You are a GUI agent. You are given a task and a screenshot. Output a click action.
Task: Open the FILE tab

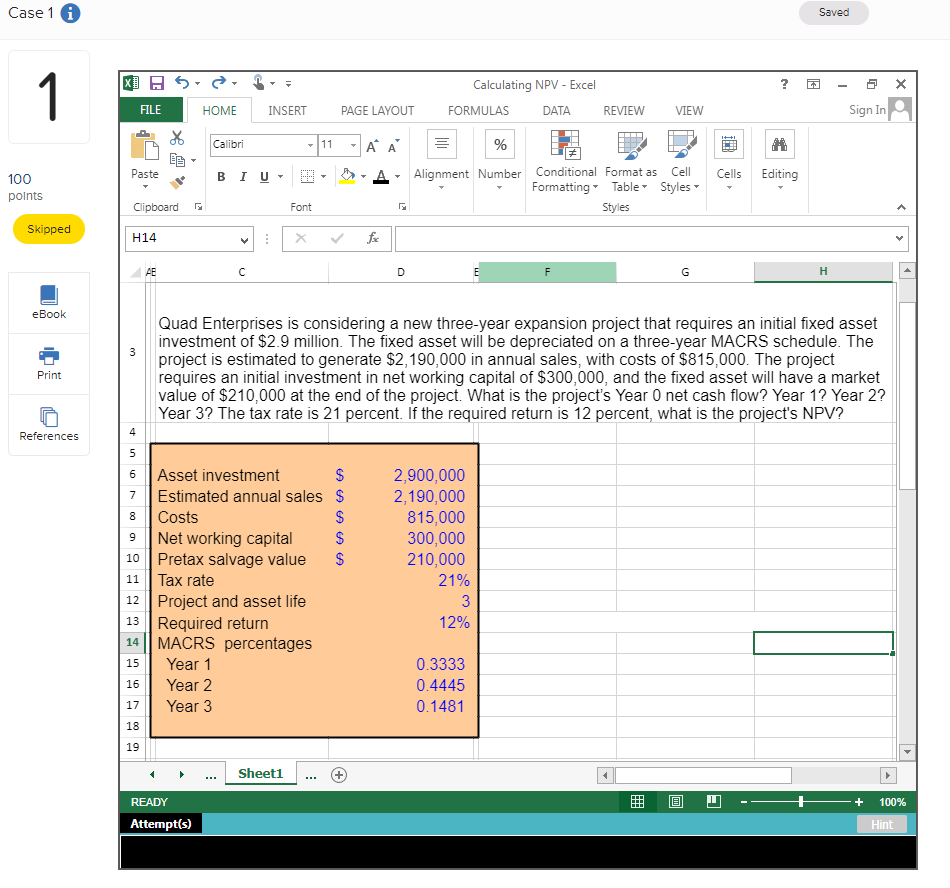[x=150, y=110]
